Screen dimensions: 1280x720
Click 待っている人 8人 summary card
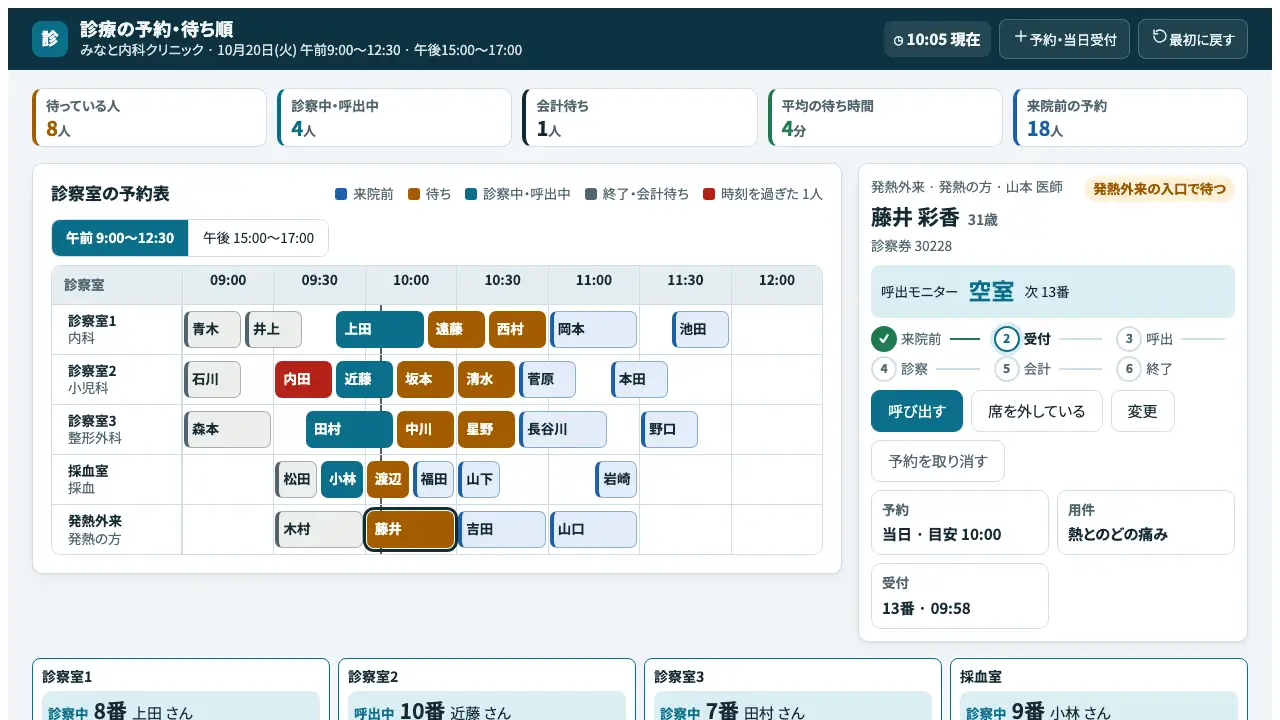coord(149,118)
